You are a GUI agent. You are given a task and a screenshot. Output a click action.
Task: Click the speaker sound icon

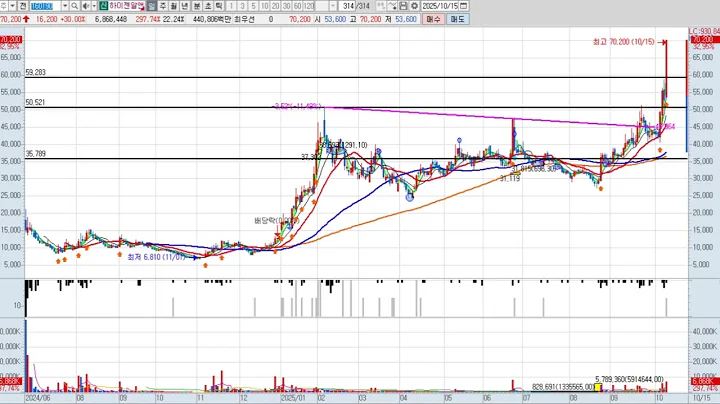[86, 6]
